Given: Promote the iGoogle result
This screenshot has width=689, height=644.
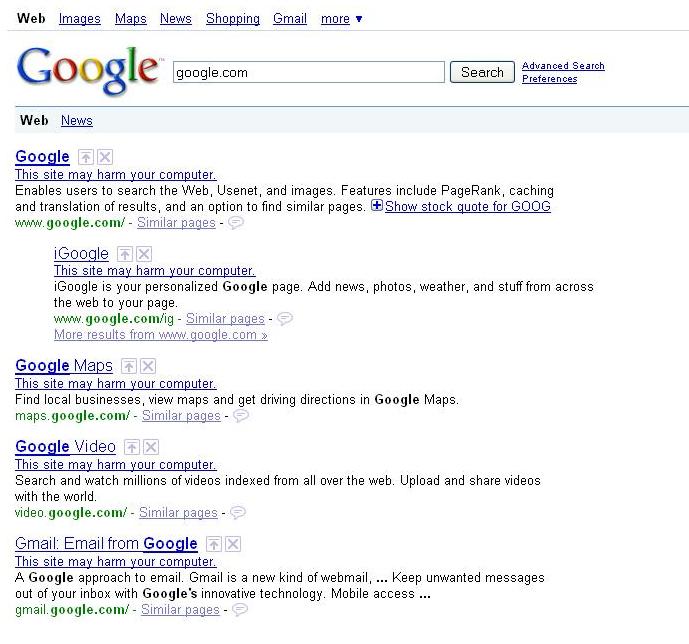Looking at the screenshot, I should pos(125,254).
